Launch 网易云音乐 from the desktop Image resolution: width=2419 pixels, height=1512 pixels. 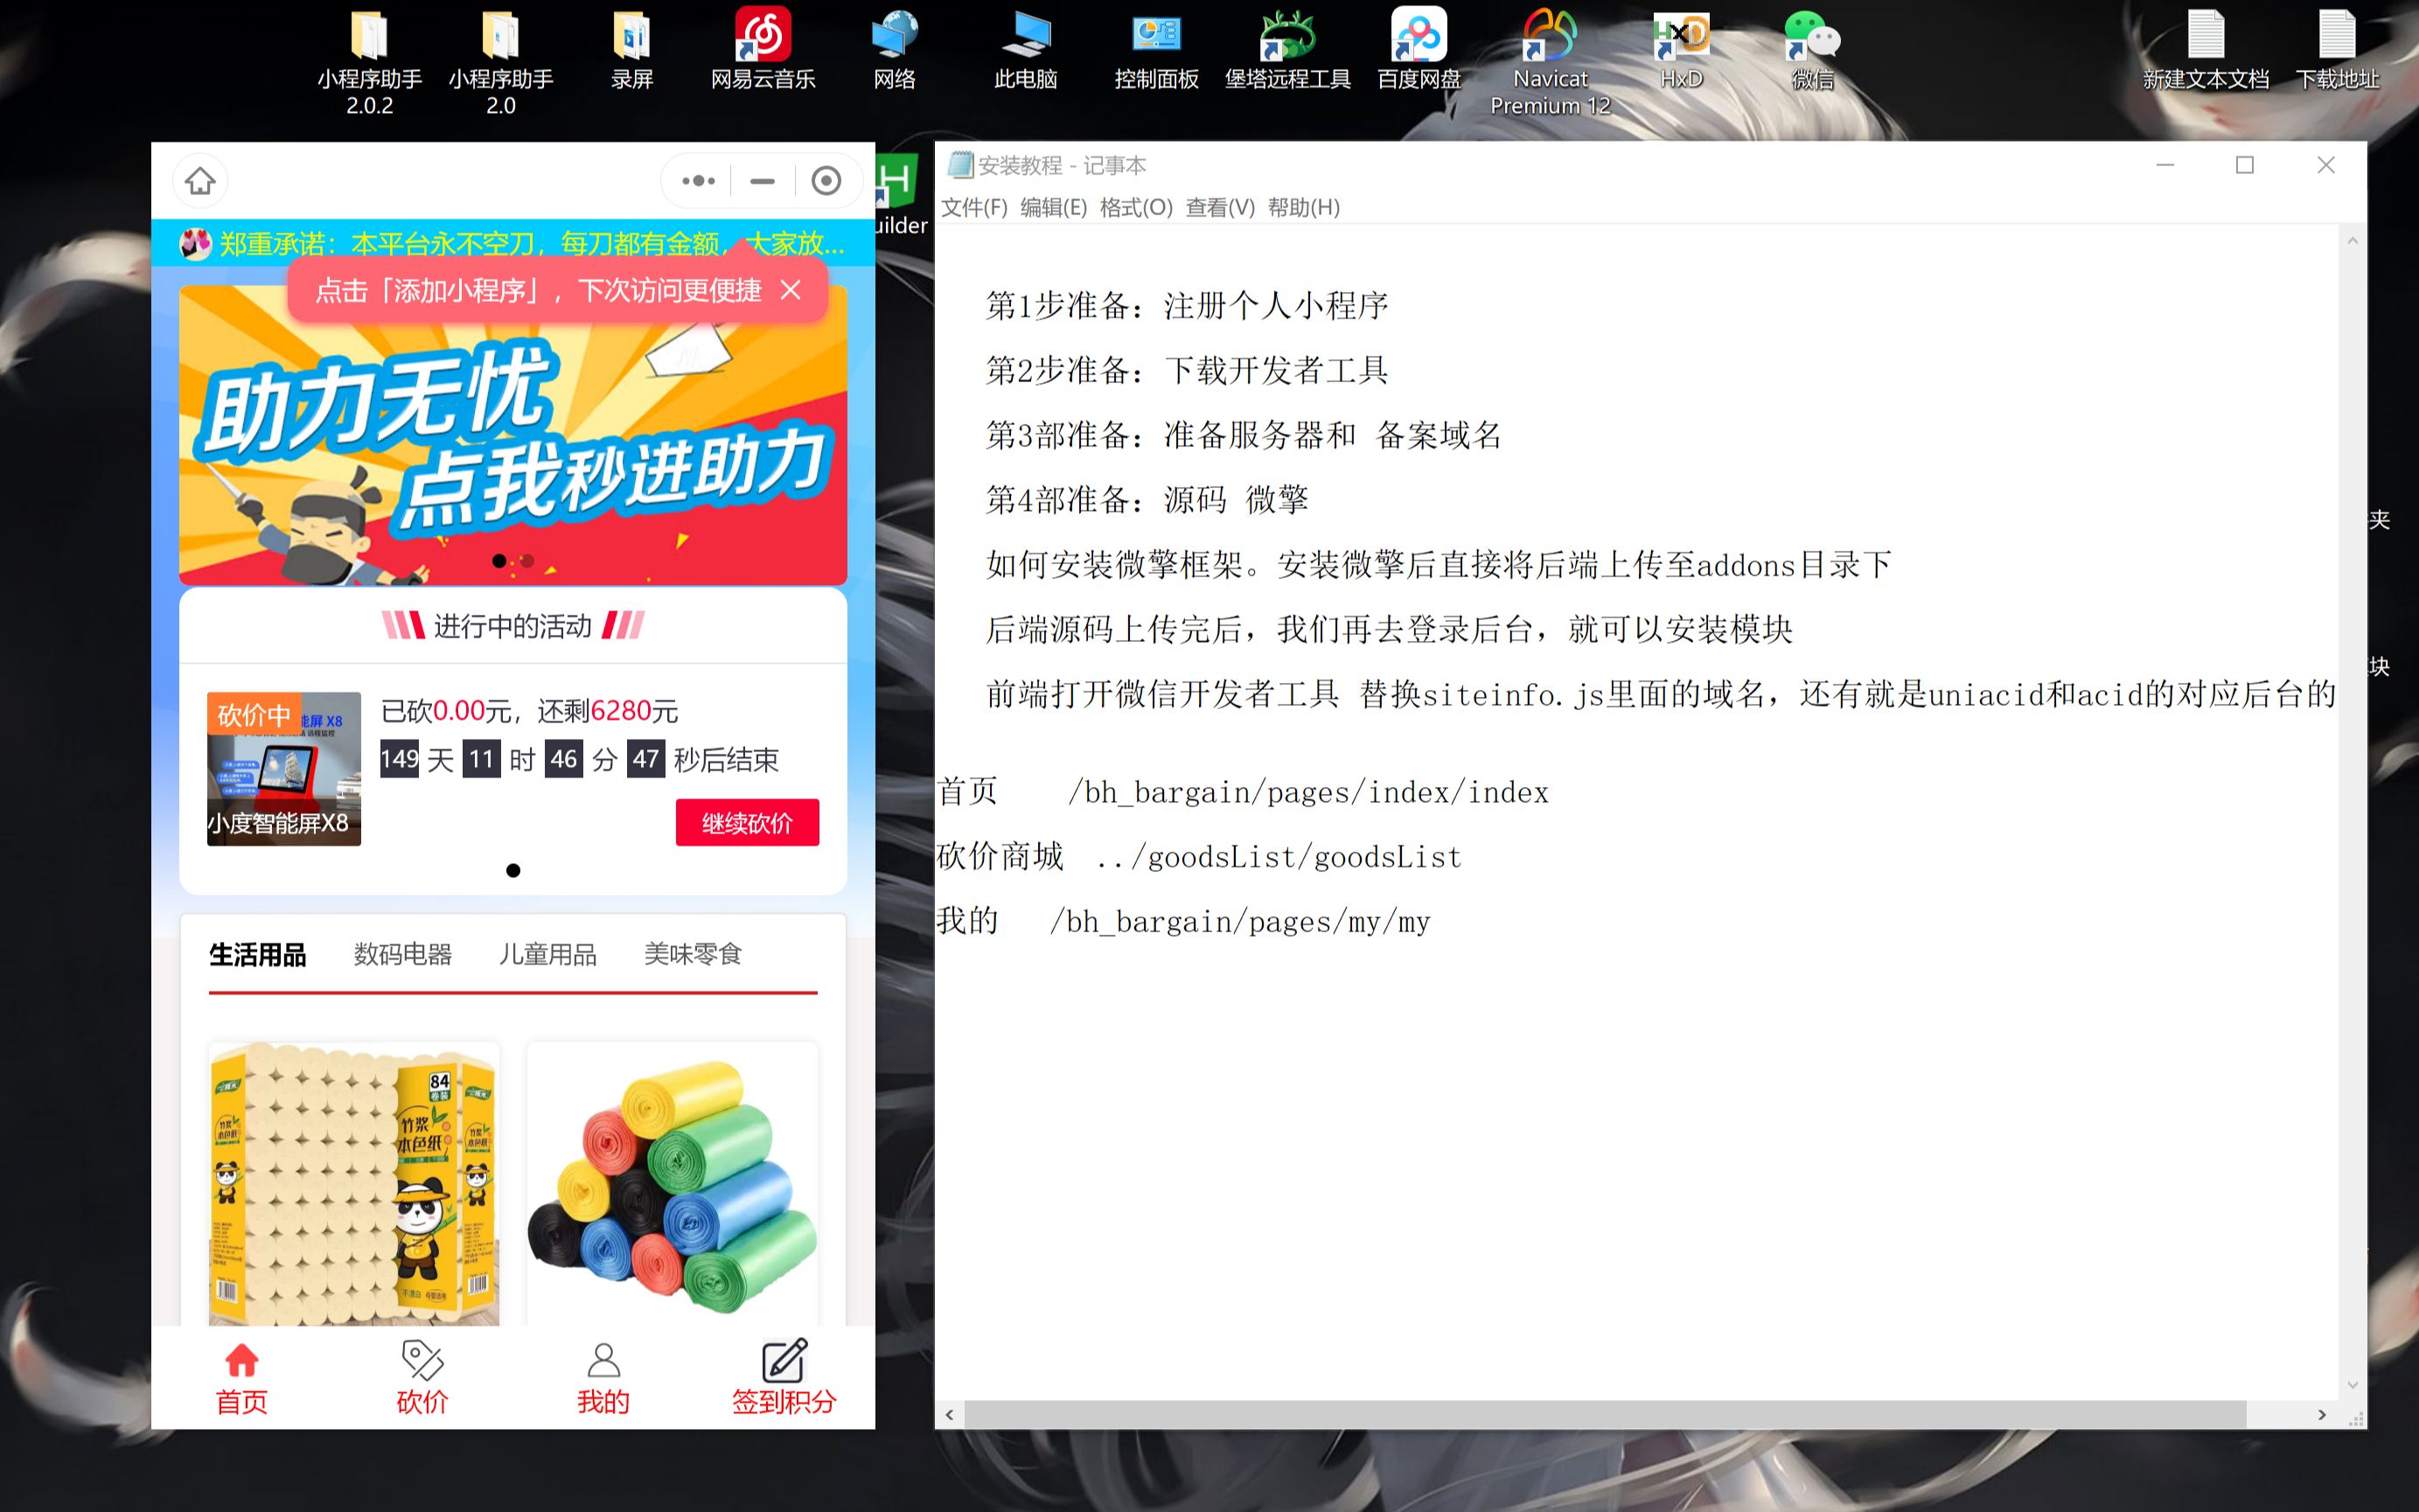click(x=763, y=50)
